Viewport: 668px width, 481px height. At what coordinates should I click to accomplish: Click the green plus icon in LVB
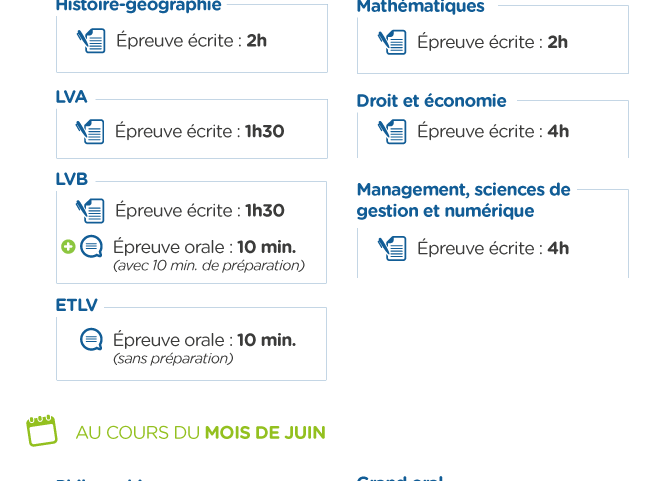tap(68, 247)
